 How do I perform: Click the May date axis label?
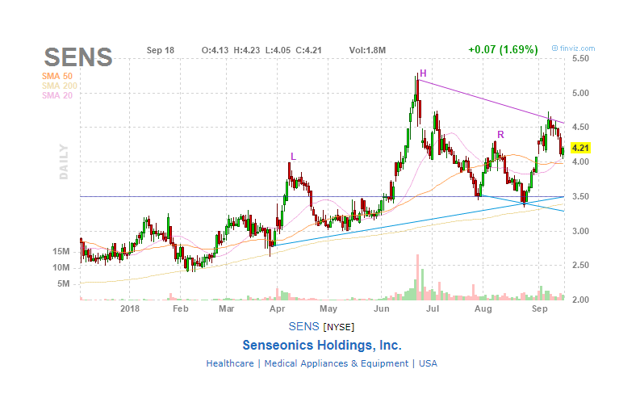pos(328,309)
